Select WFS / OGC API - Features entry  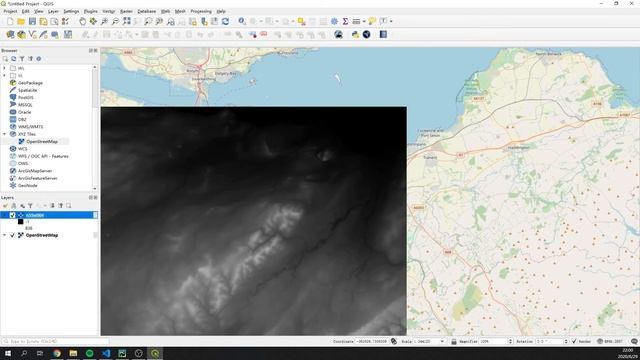pyautogui.click(x=43, y=156)
